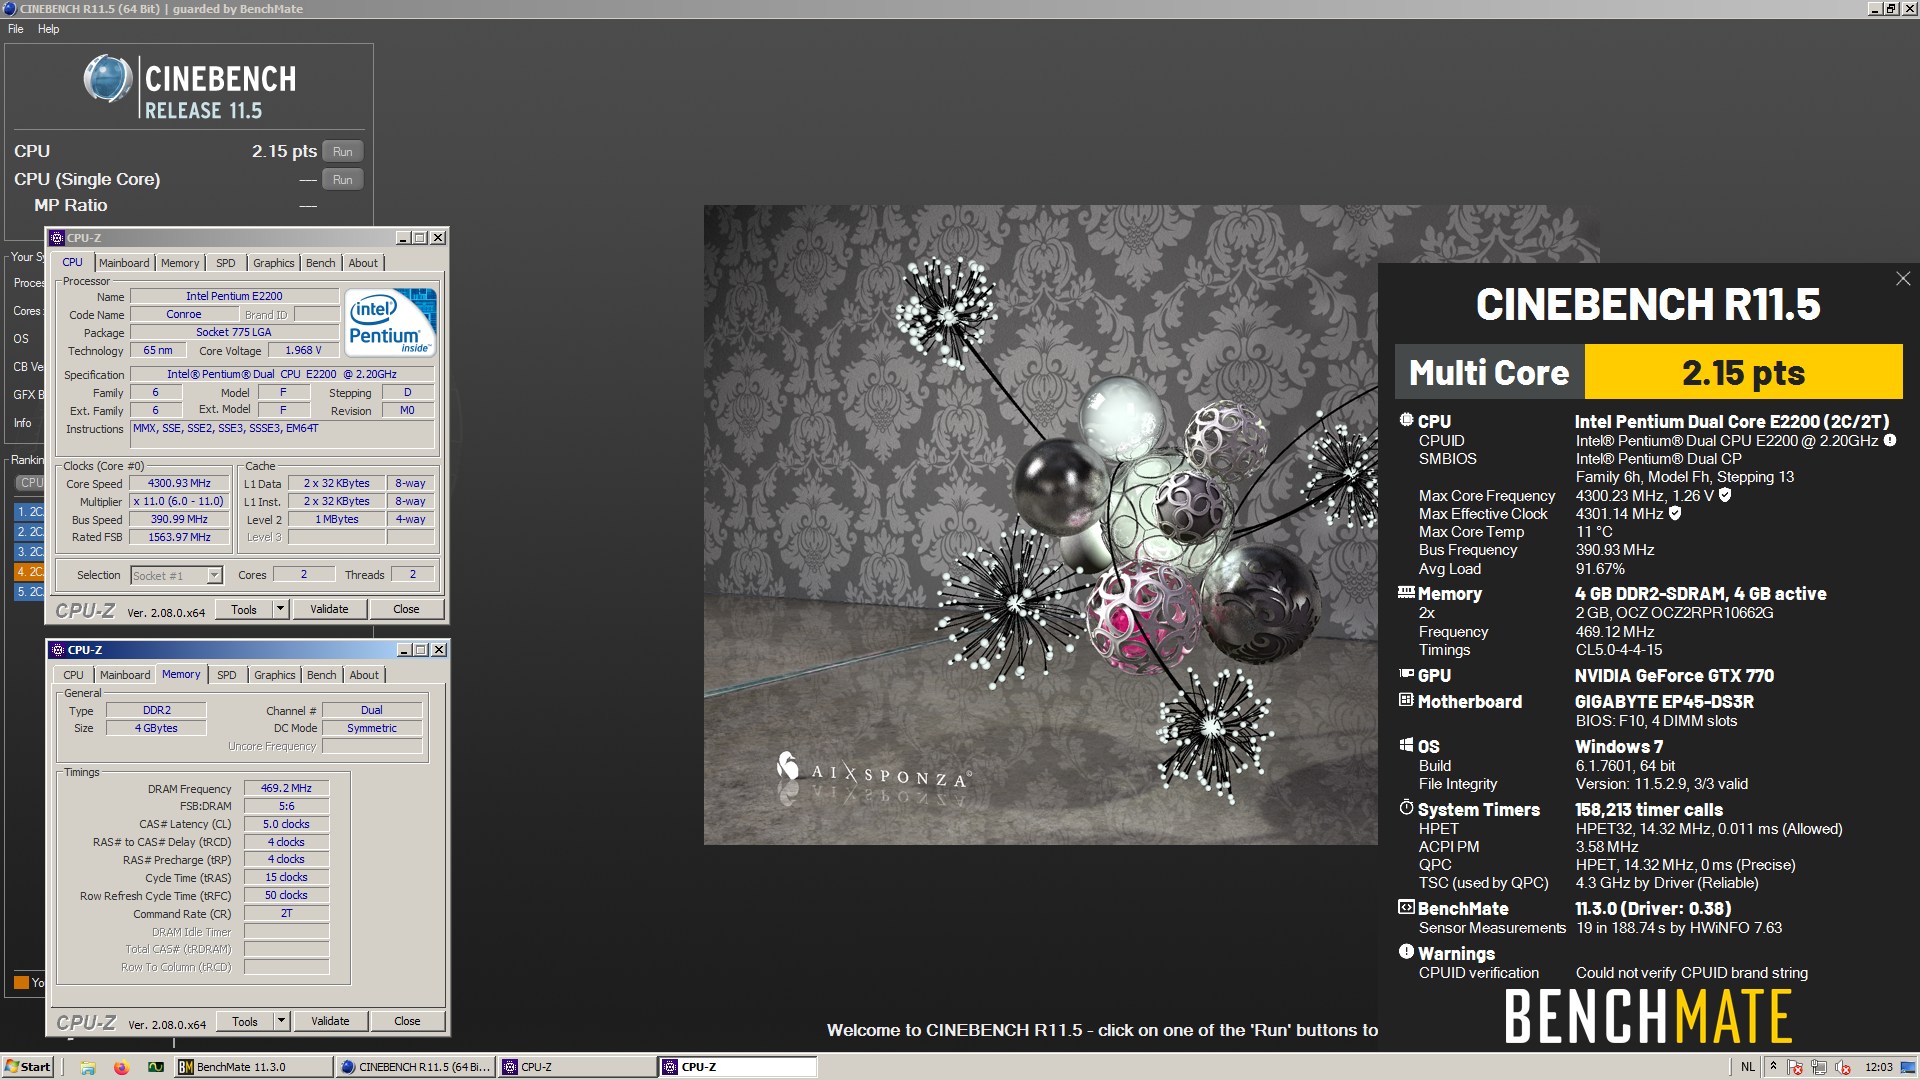Screen dimensions: 1920x1080
Task: Click the muted volume tray icon
Action: pos(1843,1067)
